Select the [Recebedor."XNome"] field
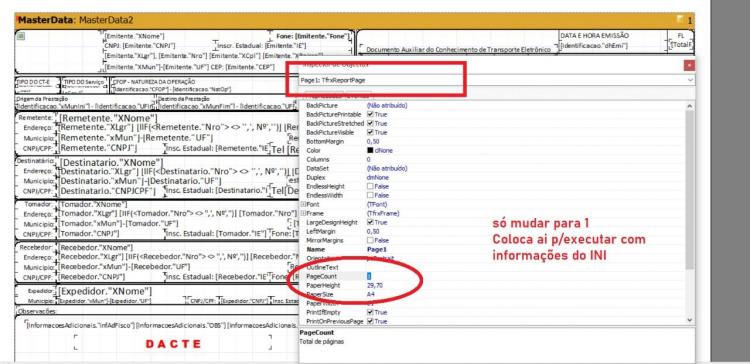This screenshot has height=364, width=750. coord(95,247)
